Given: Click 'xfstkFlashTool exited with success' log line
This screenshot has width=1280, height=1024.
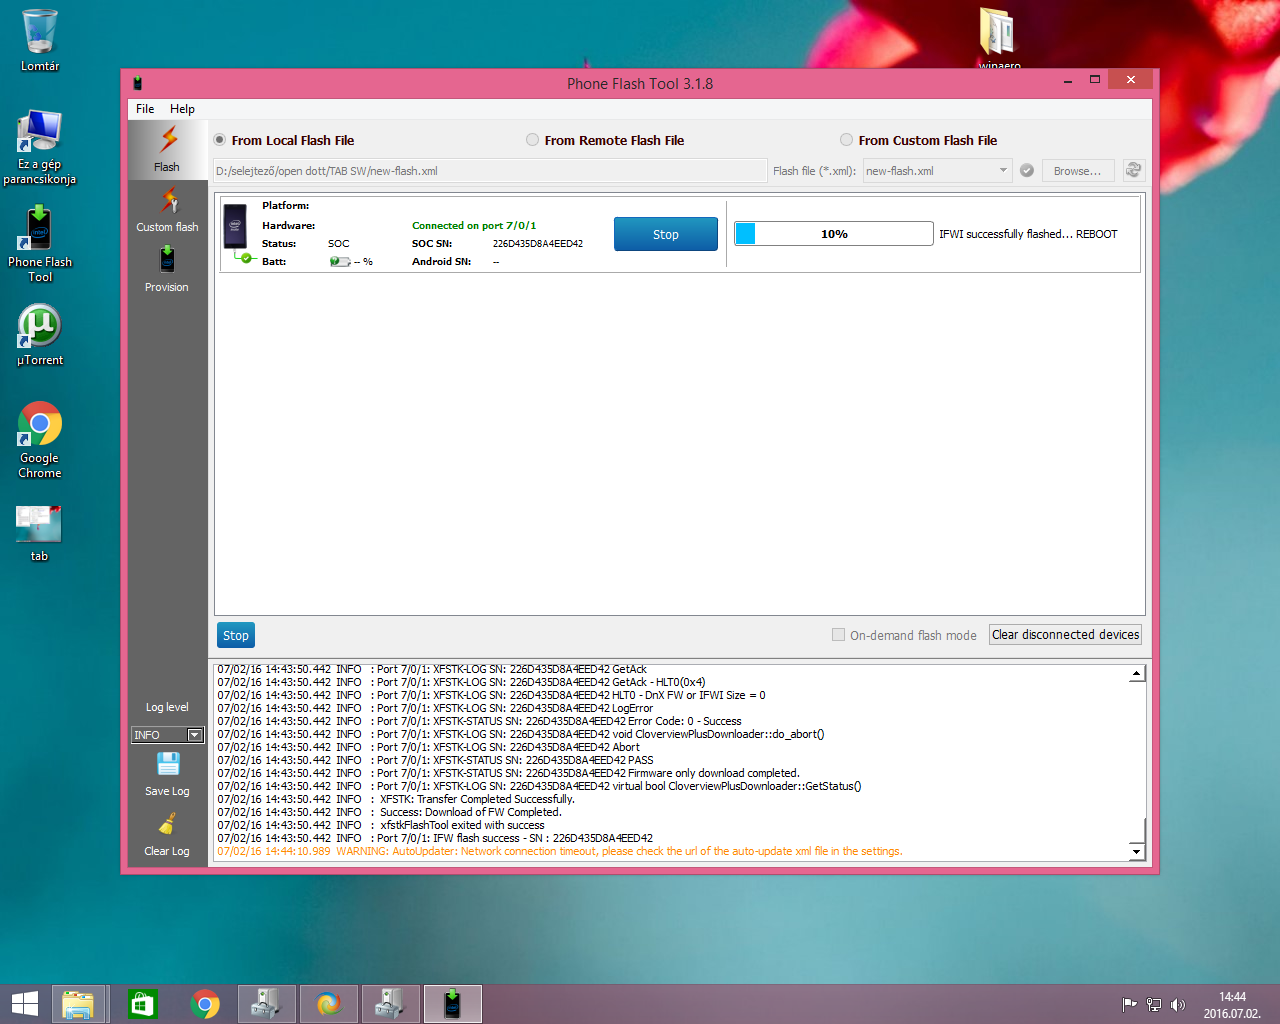Looking at the screenshot, I should [462, 825].
